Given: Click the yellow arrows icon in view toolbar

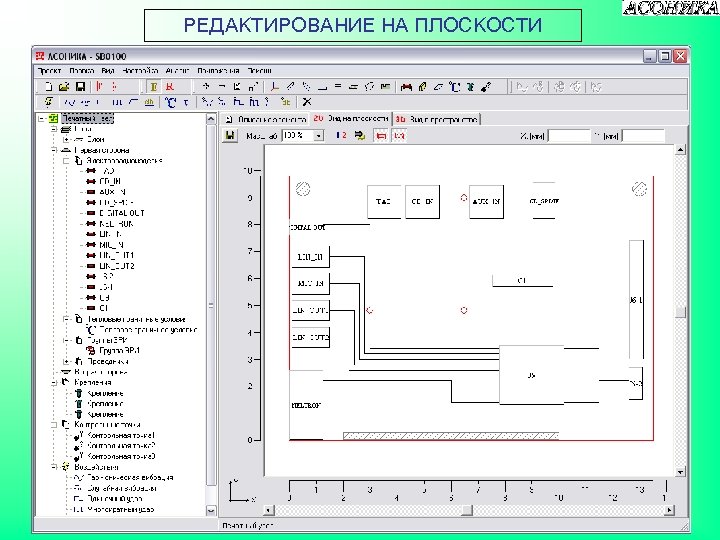Looking at the screenshot, I should pos(360,135).
